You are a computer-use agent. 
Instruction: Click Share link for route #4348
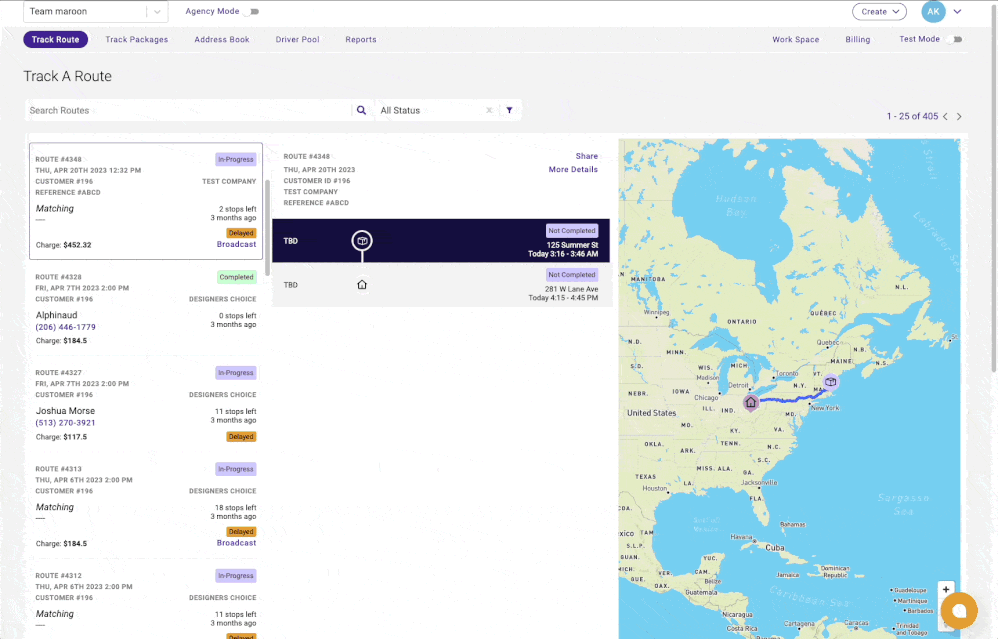(586, 156)
